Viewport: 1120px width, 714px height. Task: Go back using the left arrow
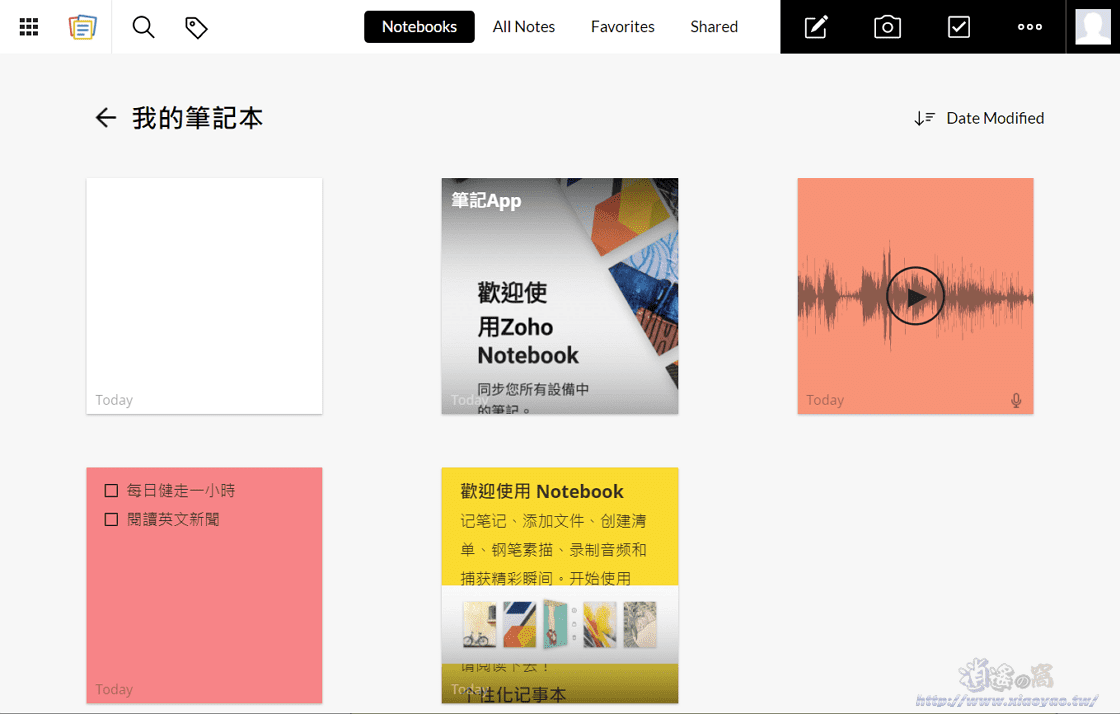pos(106,118)
